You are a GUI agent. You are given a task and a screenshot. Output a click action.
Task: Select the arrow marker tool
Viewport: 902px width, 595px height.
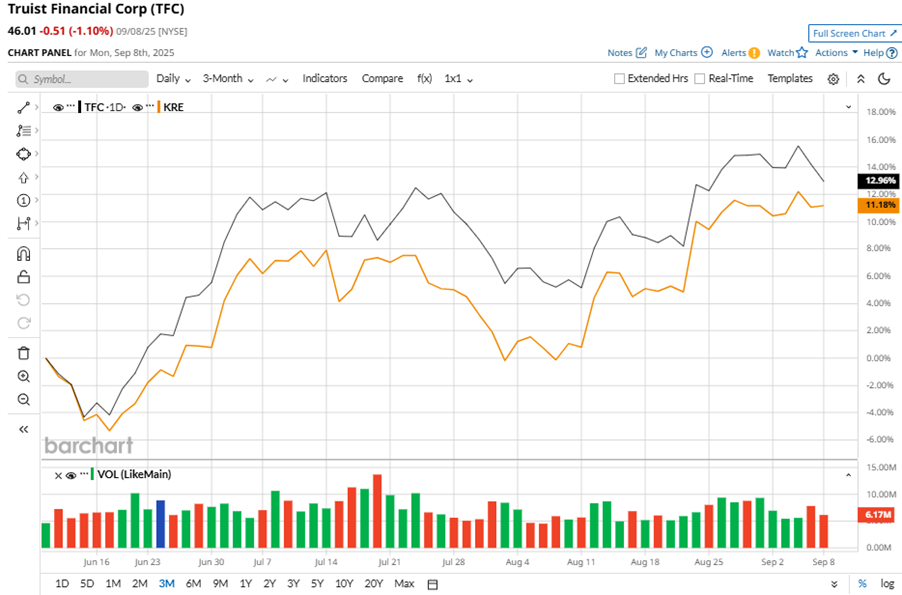tap(23, 178)
